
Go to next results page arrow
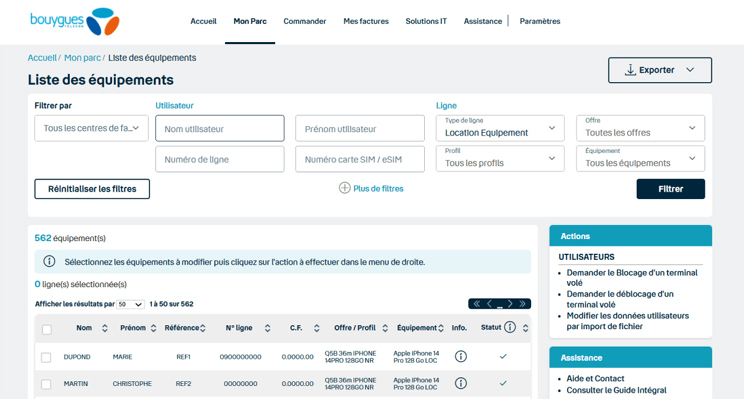[510, 304]
